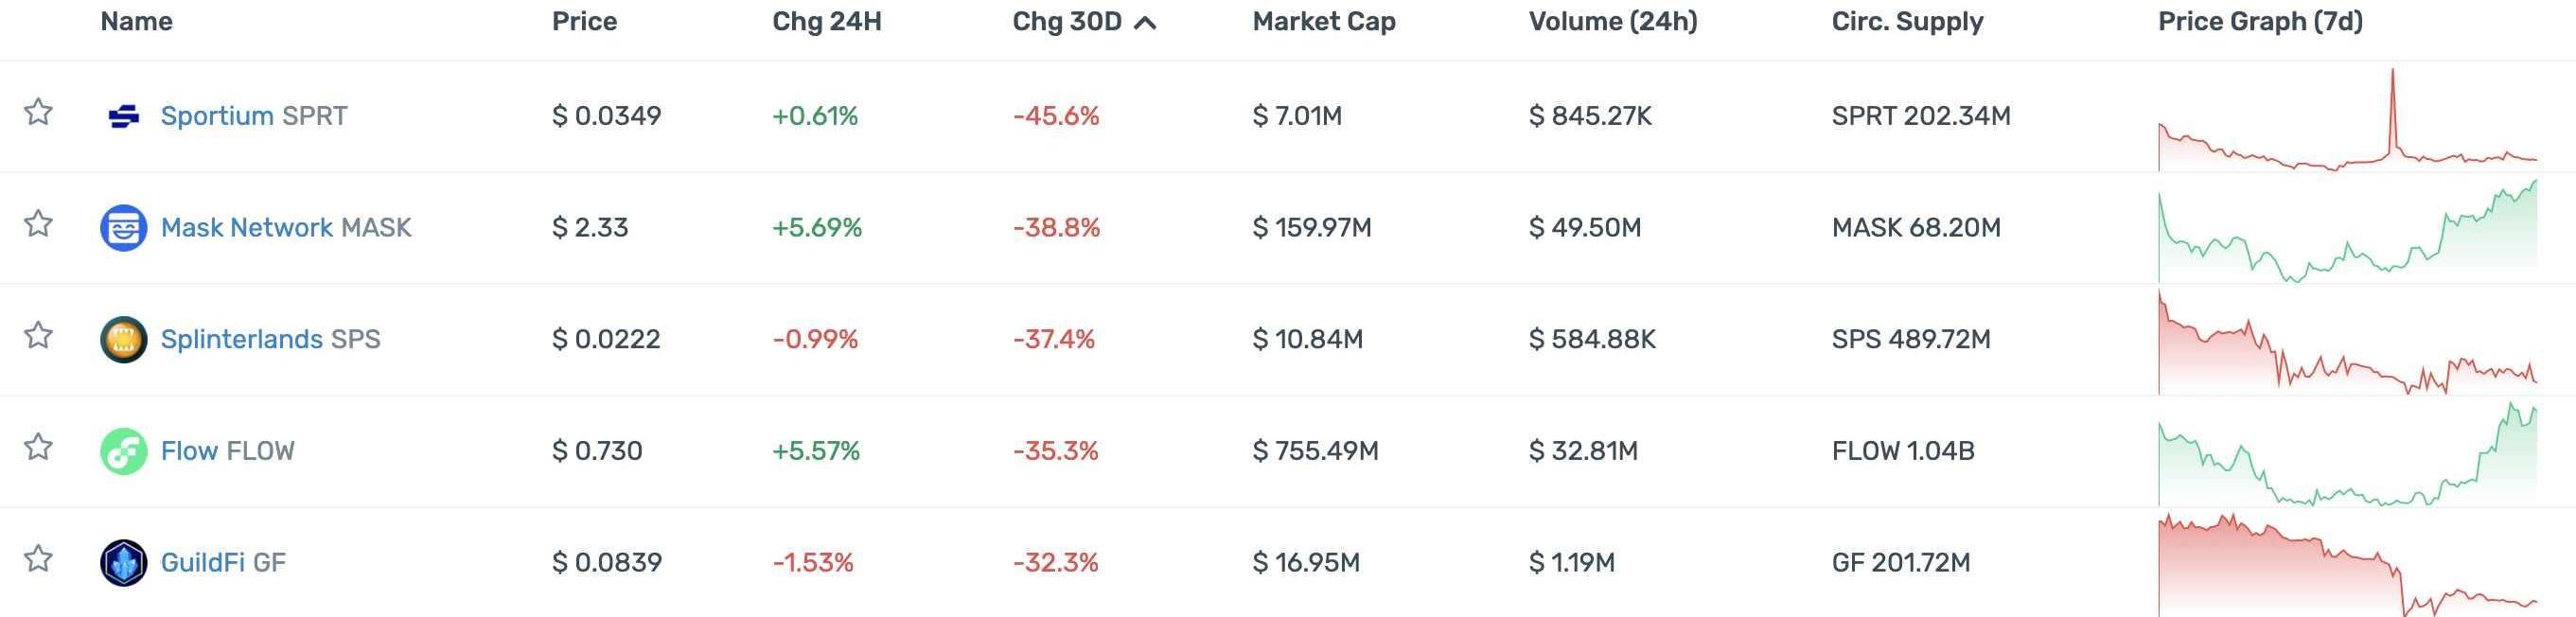Sort coins by the Price header
The width and height of the screenshot is (2576, 617).
tap(584, 22)
